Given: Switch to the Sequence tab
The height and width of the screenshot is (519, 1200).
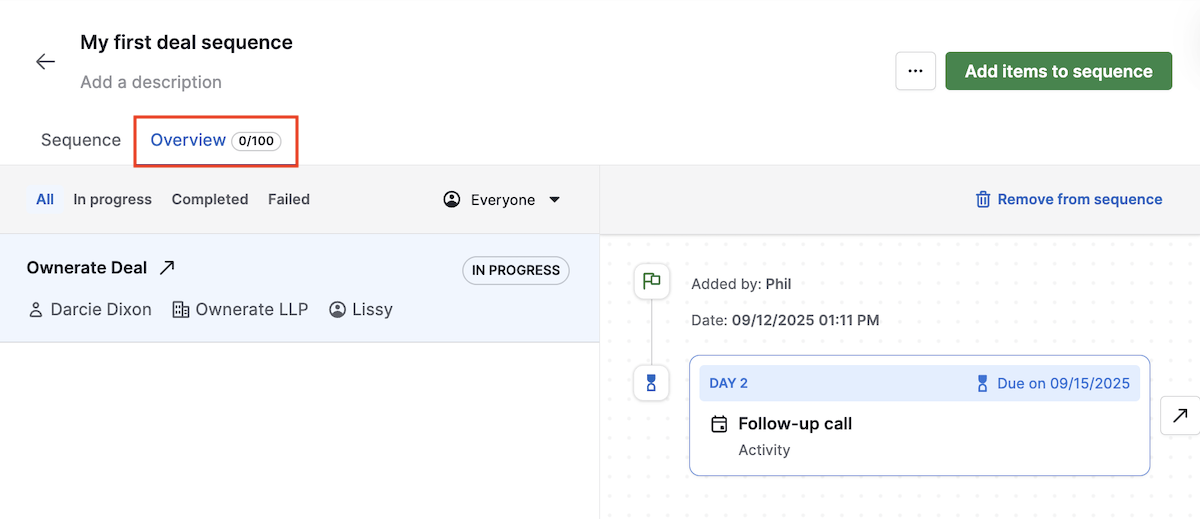Looking at the screenshot, I should pyautogui.click(x=81, y=140).
